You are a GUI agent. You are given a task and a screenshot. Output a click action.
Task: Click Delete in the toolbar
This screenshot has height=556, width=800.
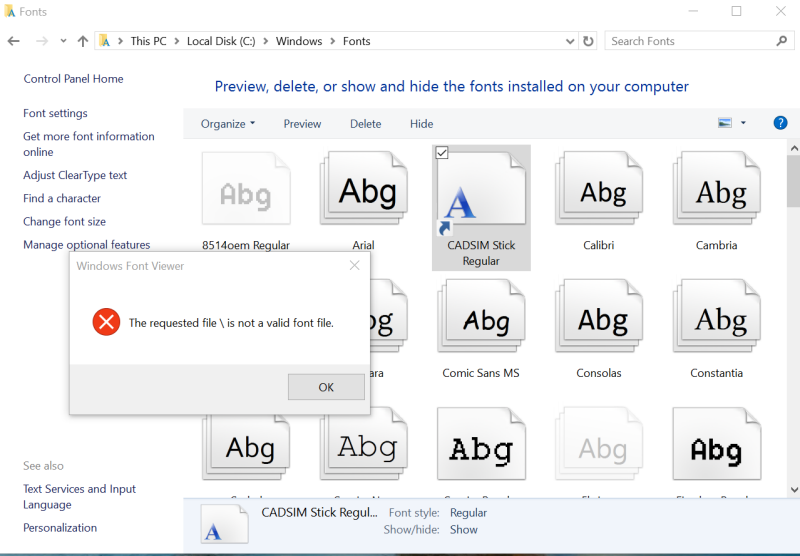(365, 124)
